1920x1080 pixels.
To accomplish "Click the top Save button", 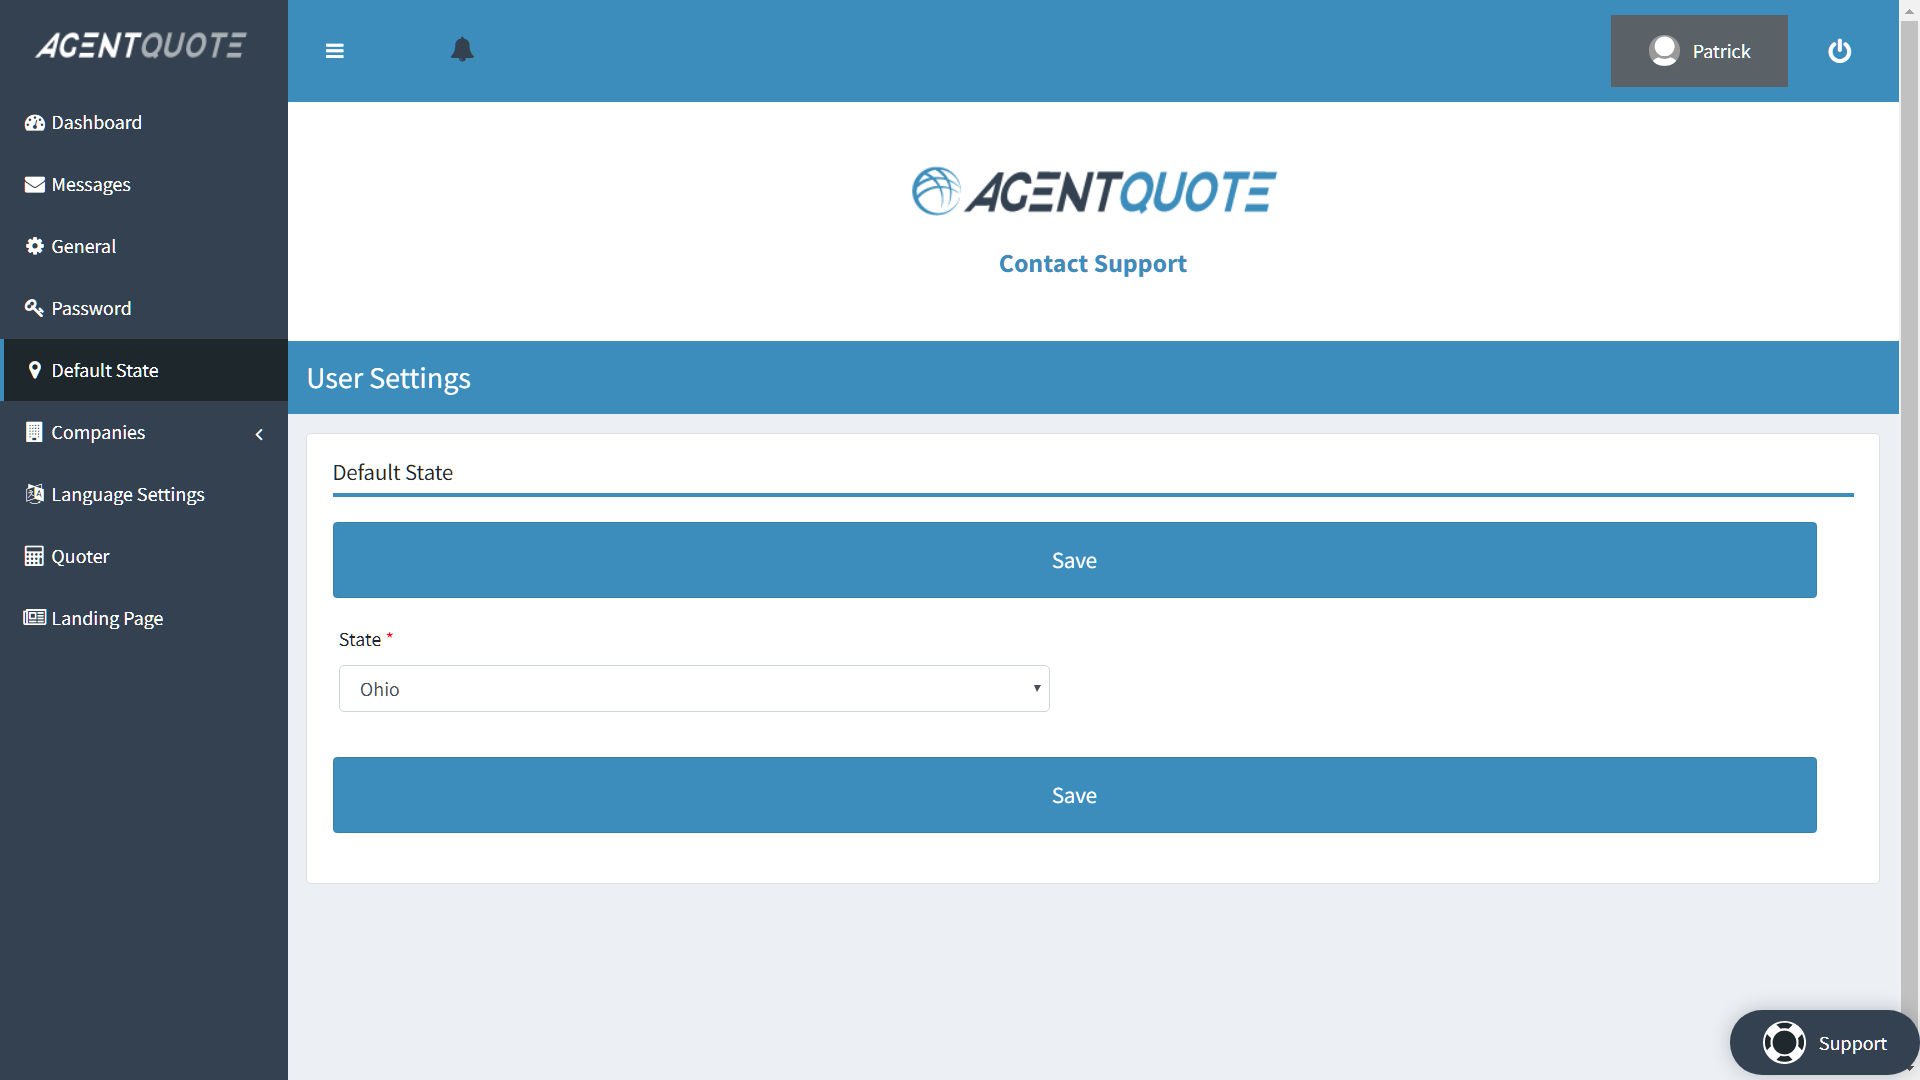I will pyautogui.click(x=1074, y=560).
